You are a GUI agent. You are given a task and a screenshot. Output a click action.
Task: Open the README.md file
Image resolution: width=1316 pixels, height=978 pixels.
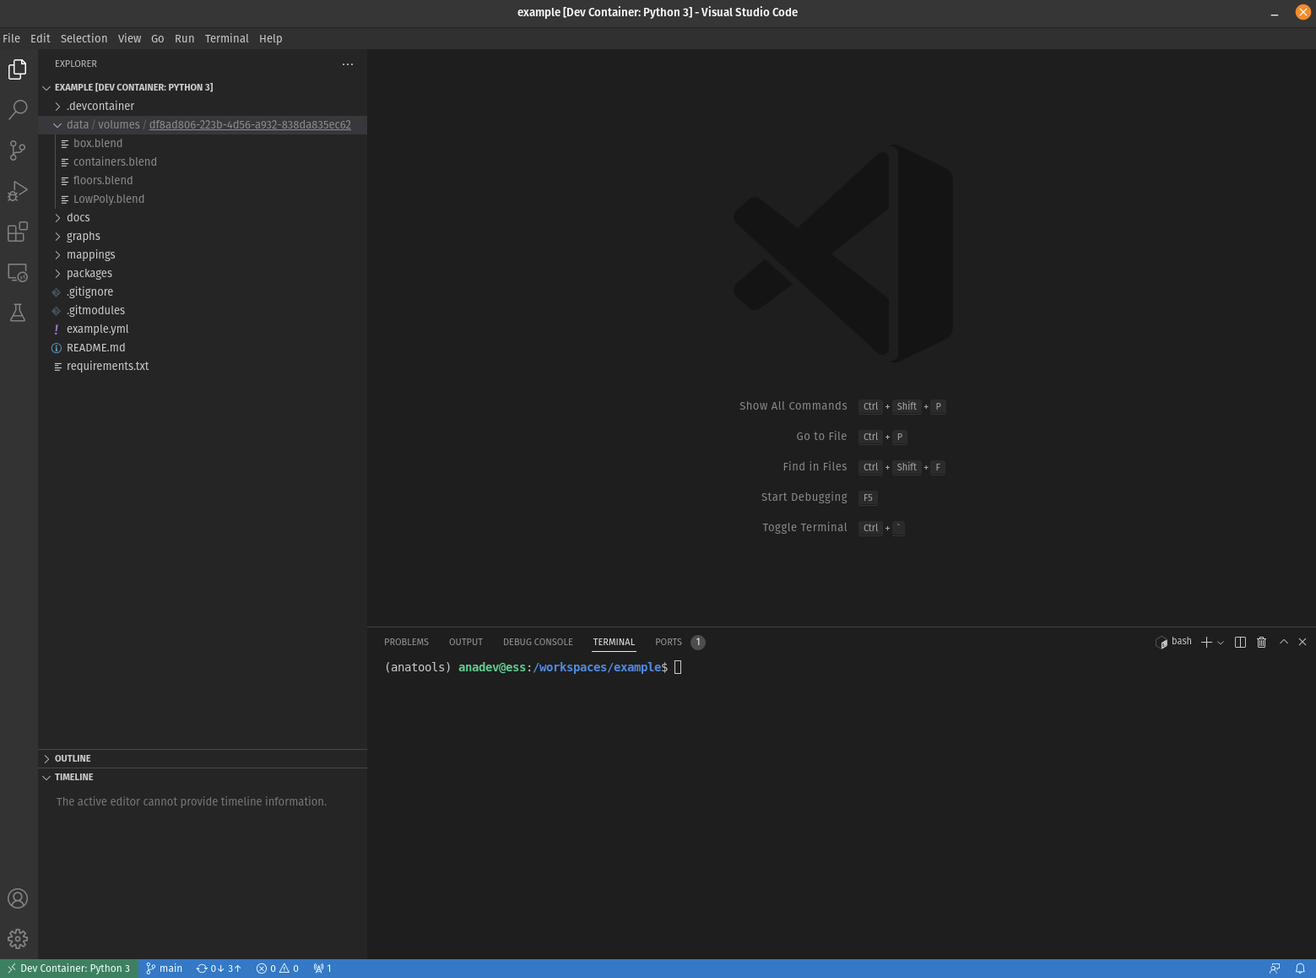(96, 347)
